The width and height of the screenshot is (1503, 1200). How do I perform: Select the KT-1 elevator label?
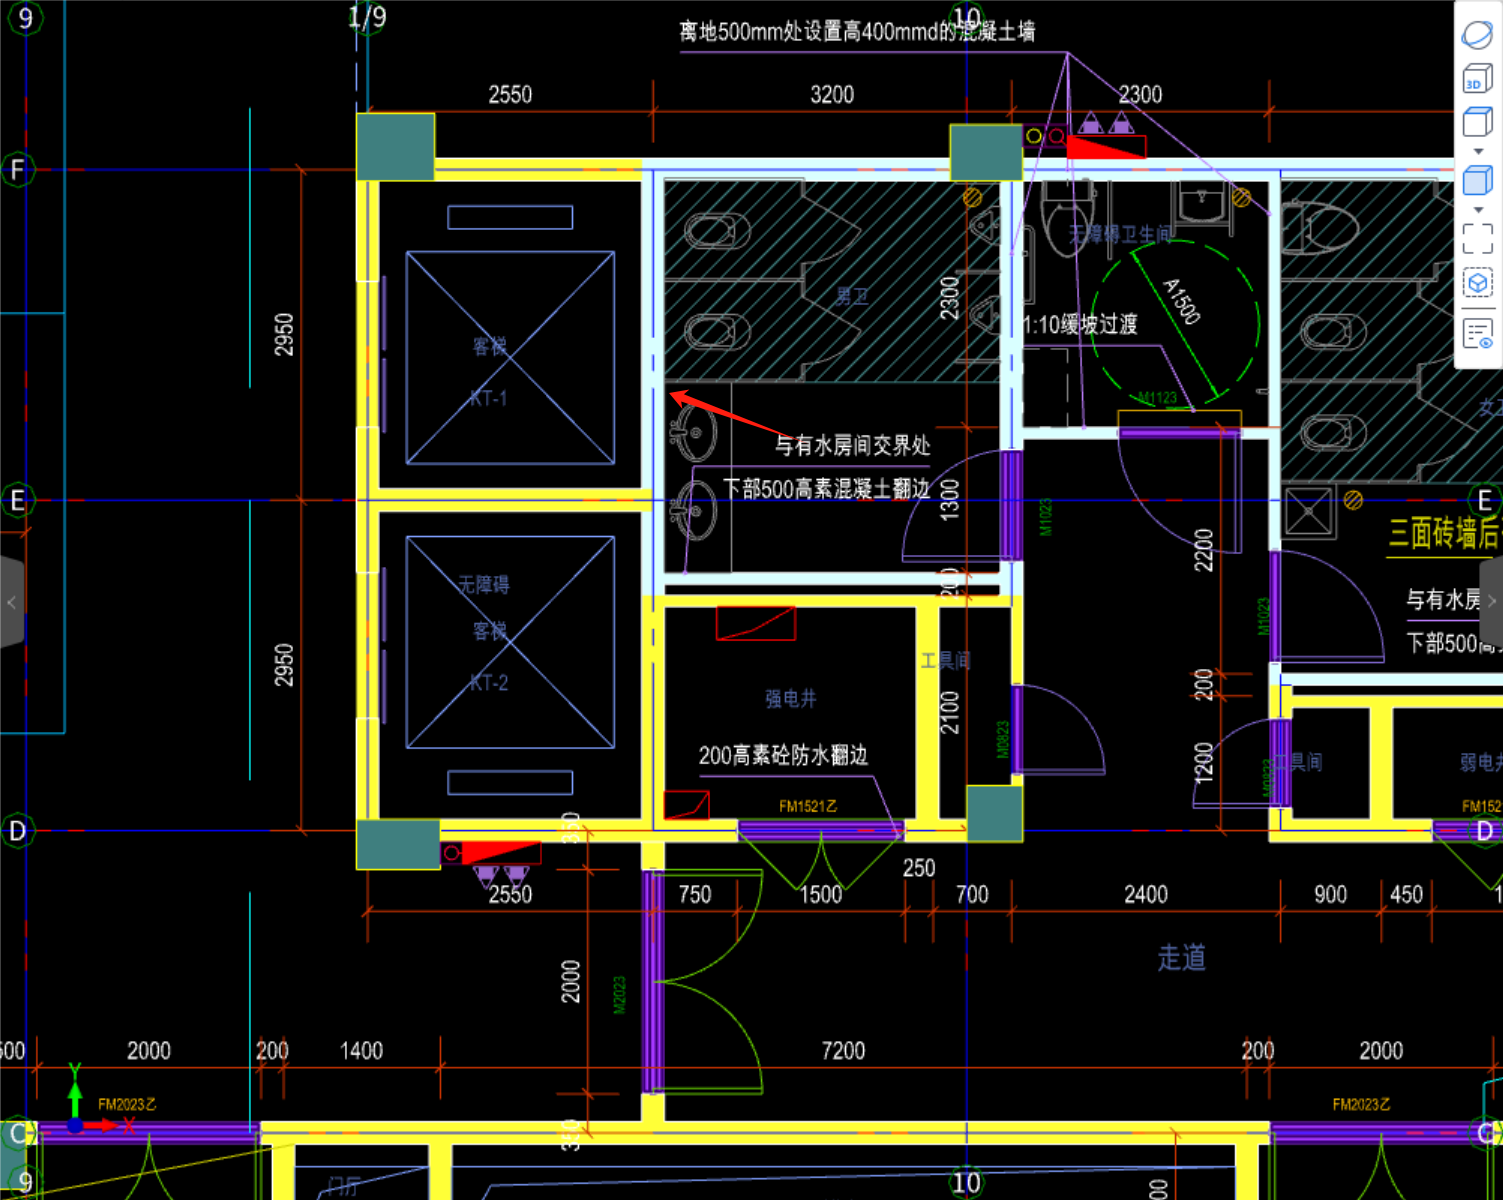(488, 398)
